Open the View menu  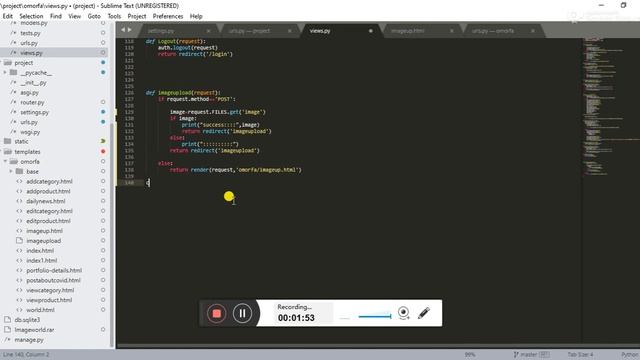74,16
